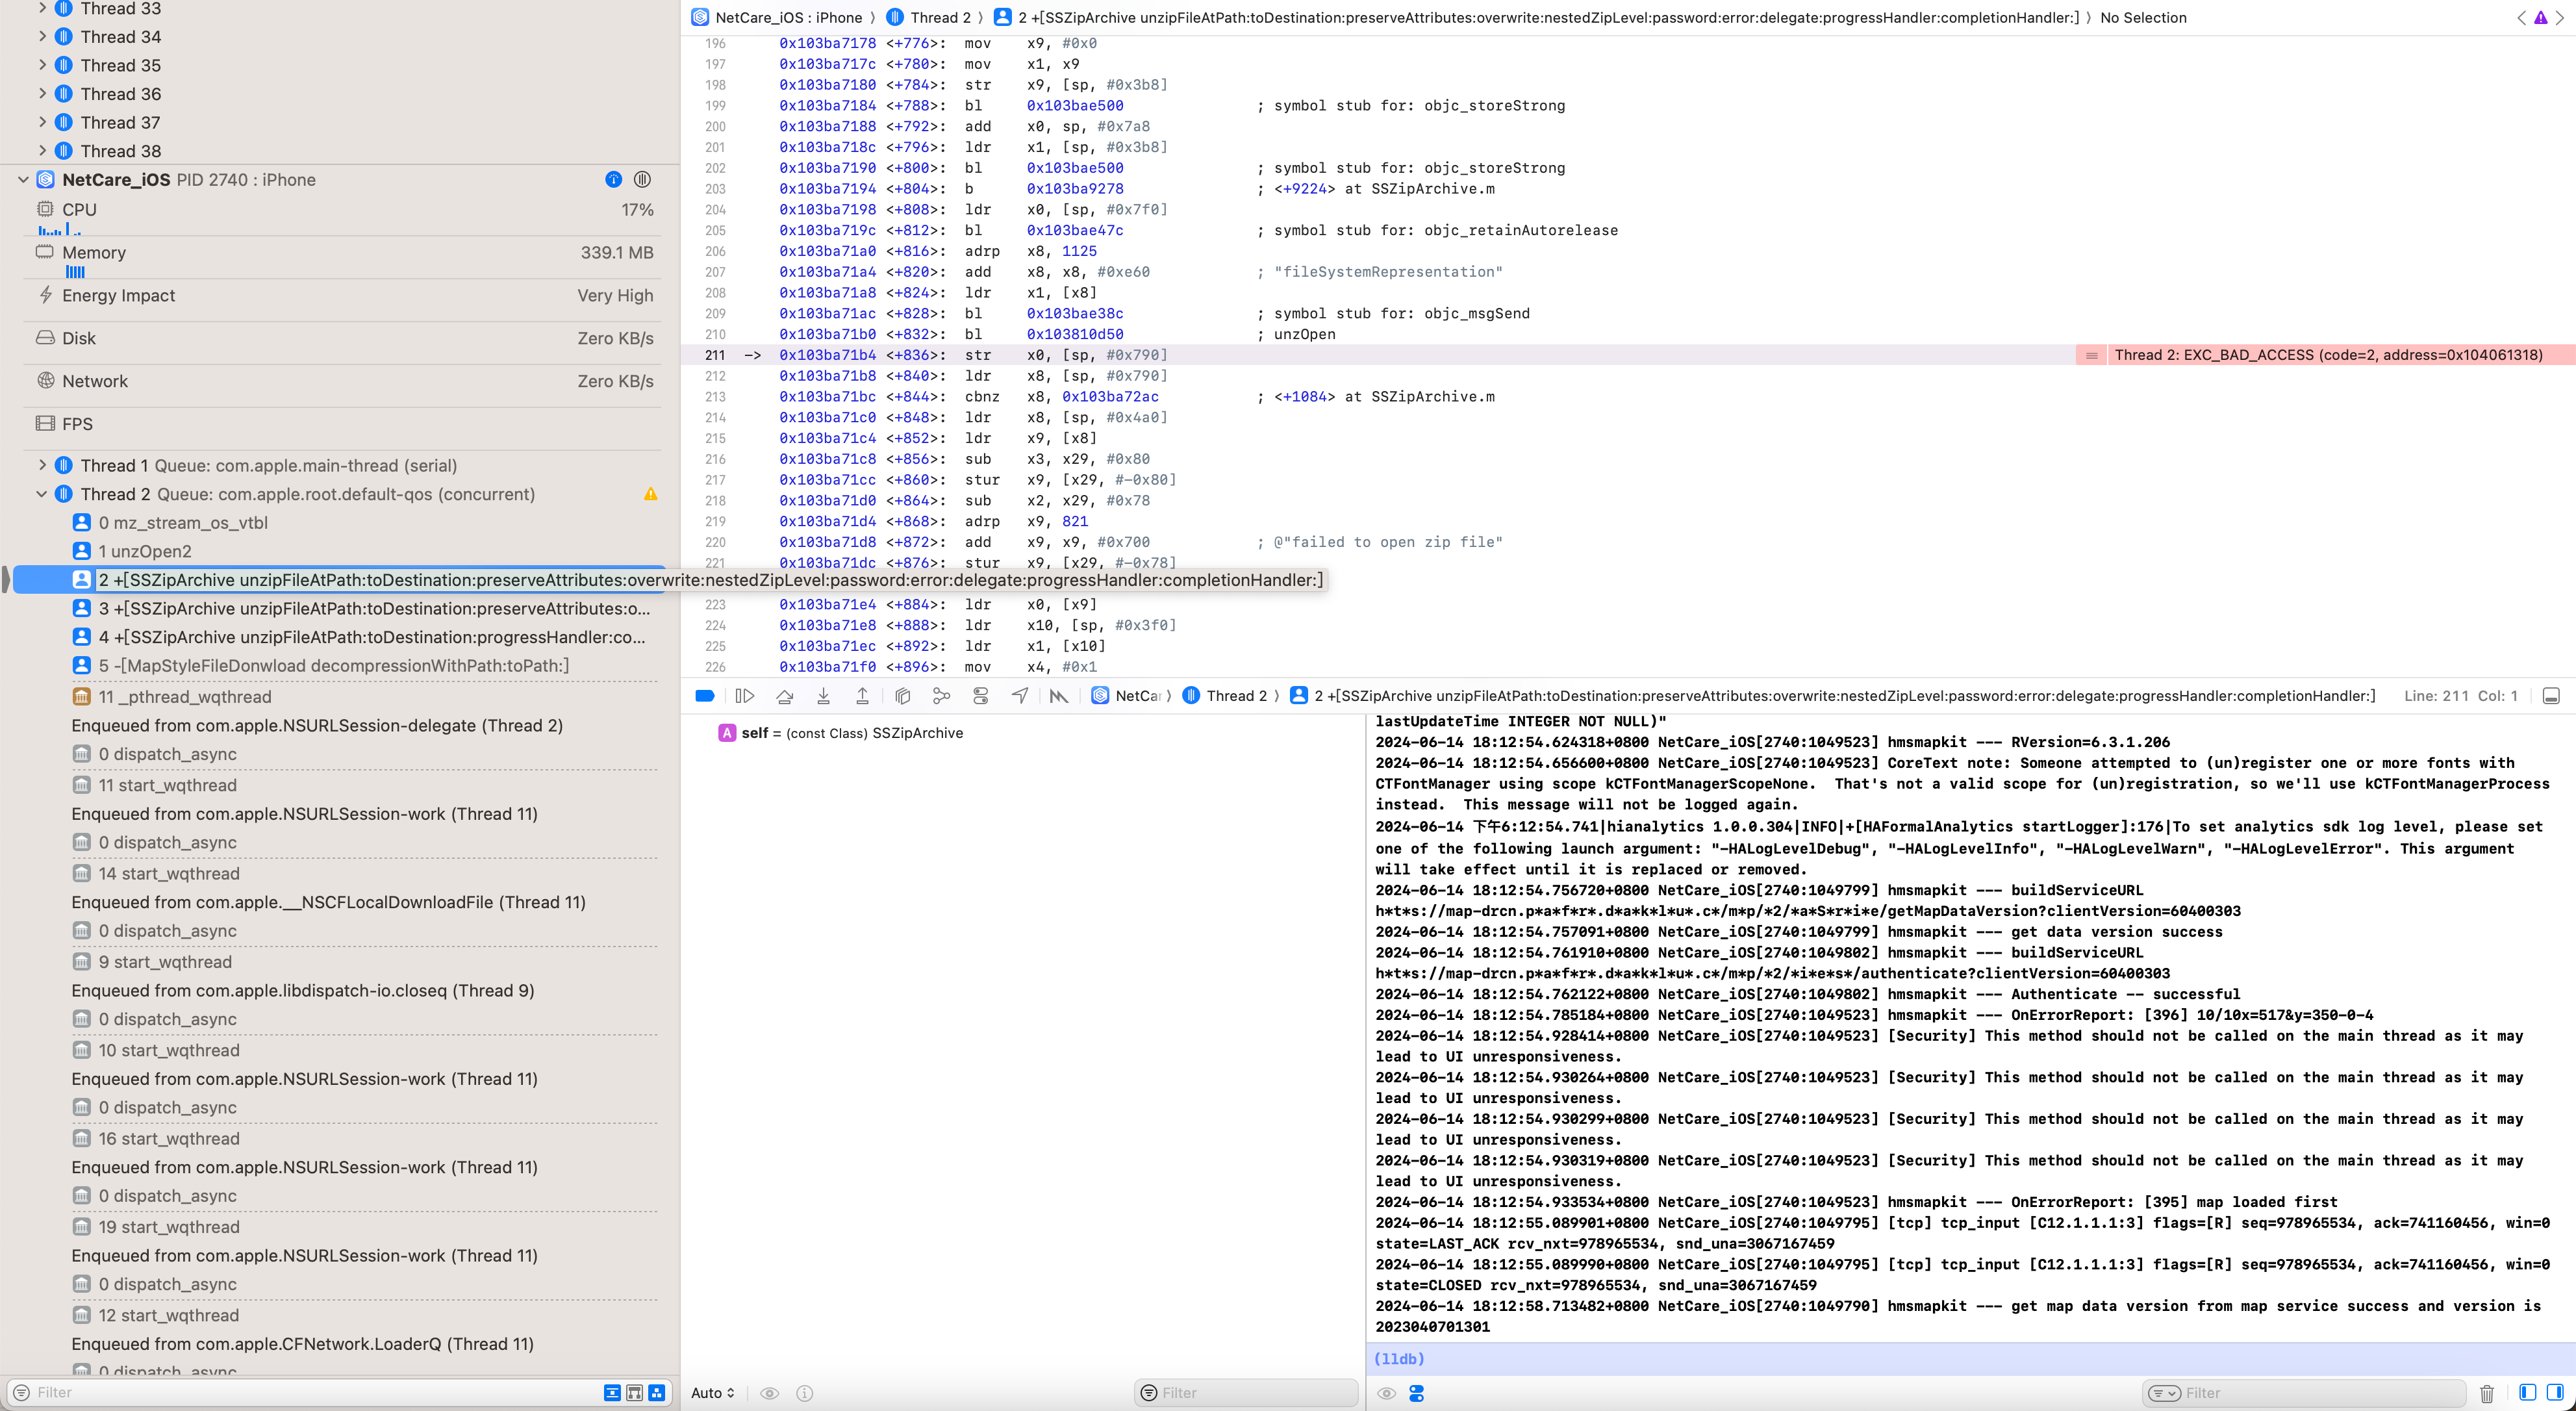Hide the debug area with panel icon
The width and height of the screenshot is (2576, 1411).
2551,696
